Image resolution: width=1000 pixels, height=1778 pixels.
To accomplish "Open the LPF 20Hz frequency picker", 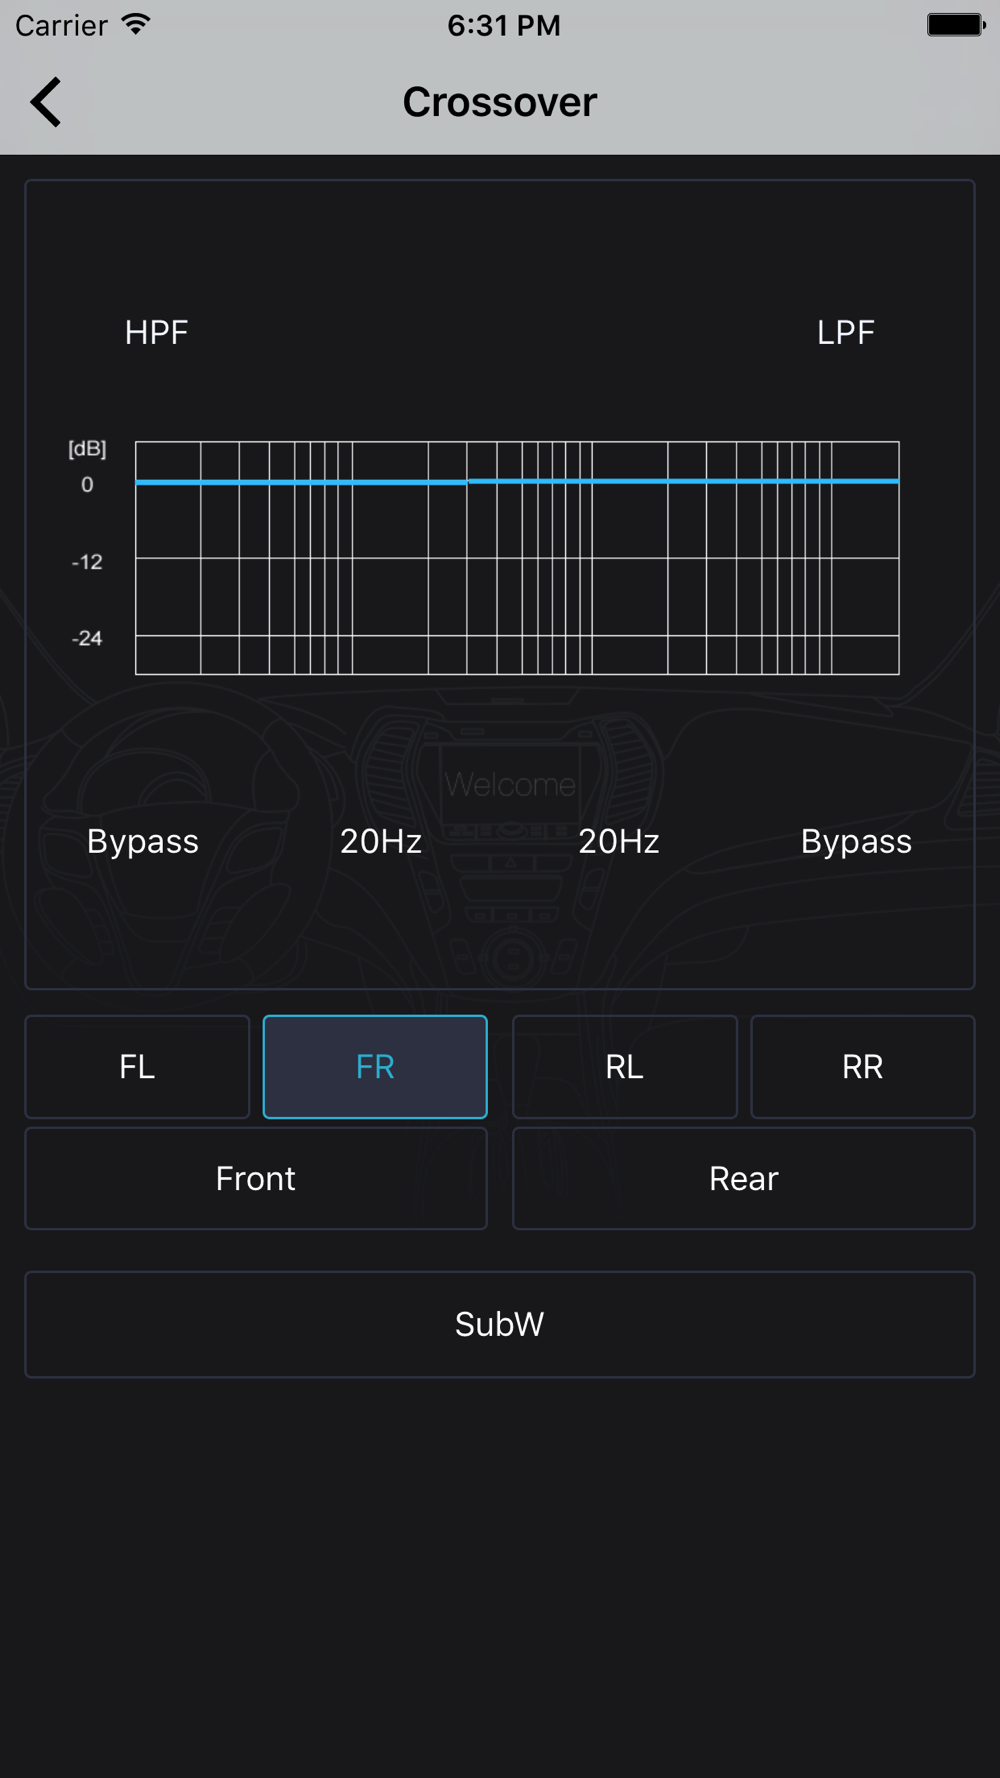I will pyautogui.click(x=619, y=842).
